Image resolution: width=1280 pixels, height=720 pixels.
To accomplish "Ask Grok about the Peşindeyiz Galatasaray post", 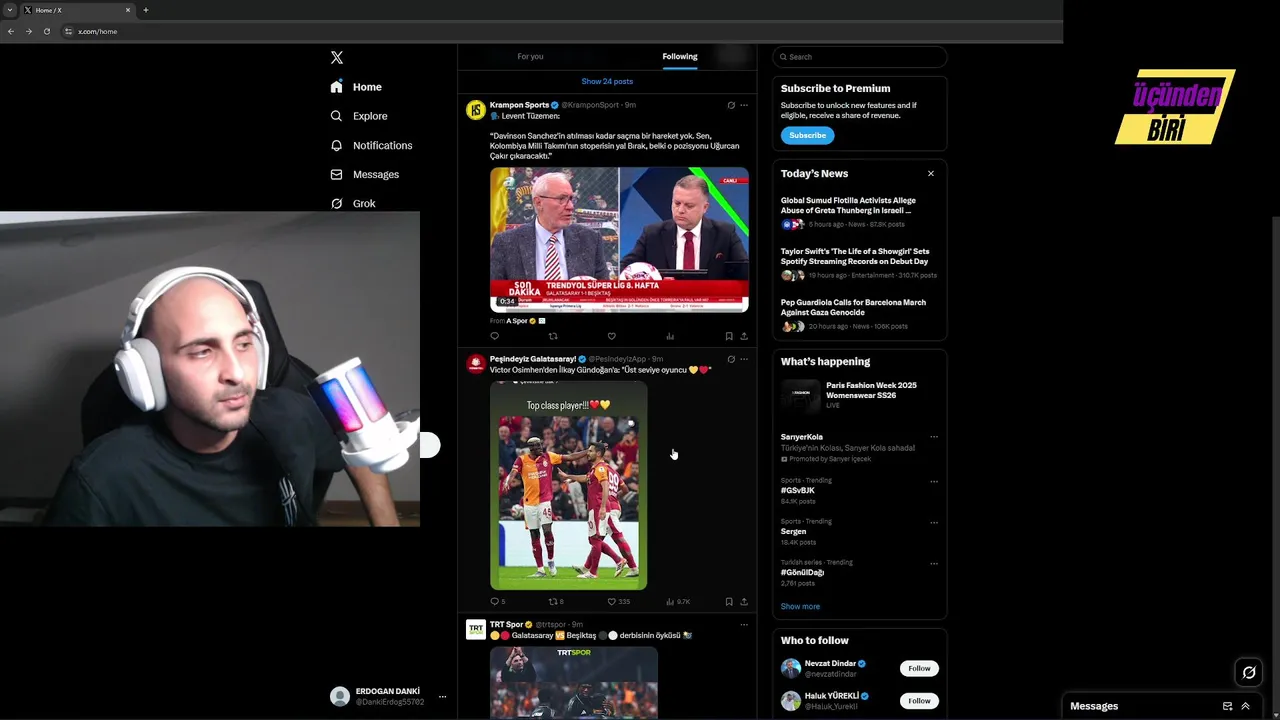I will tap(731, 359).
